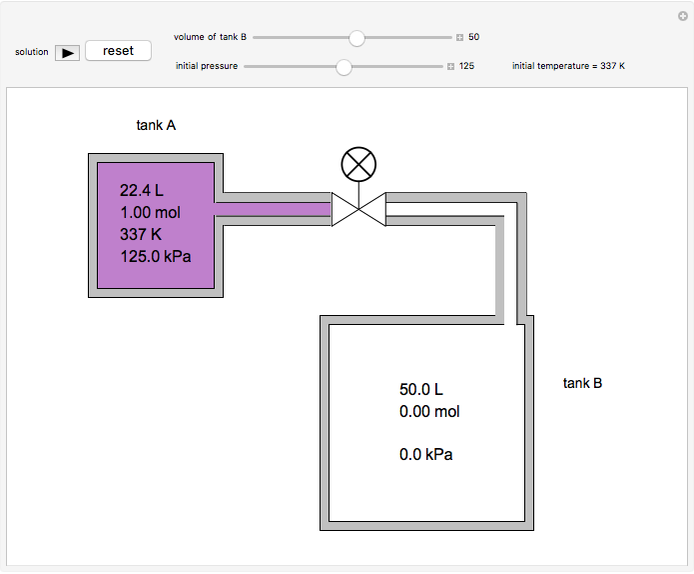Click the volume of tank B slider thumb
The width and height of the screenshot is (694, 574).
356,37
